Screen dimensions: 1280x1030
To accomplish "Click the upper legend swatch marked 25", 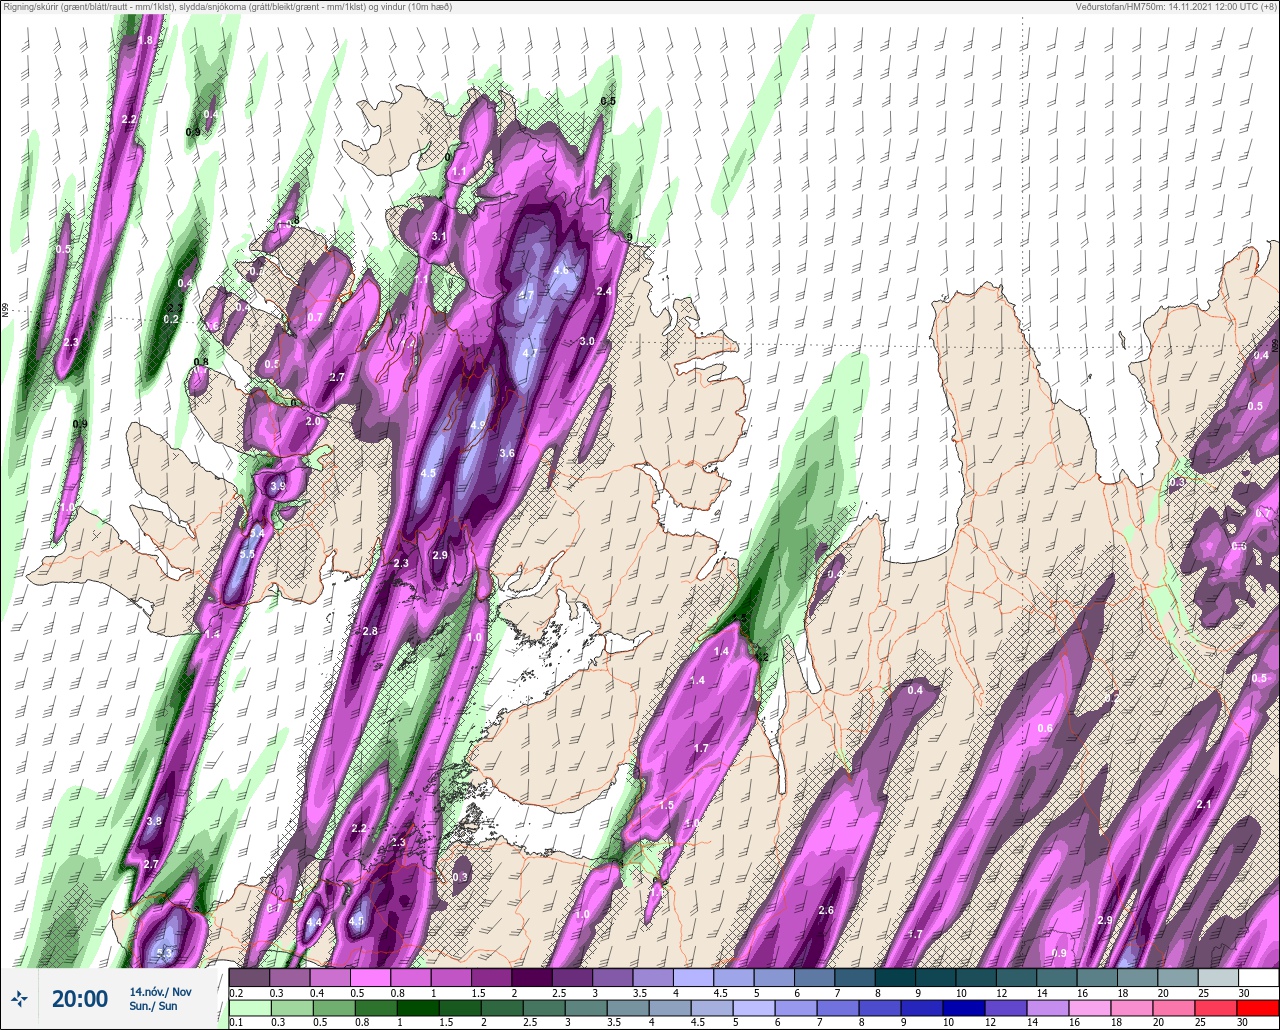I will click(1218, 977).
